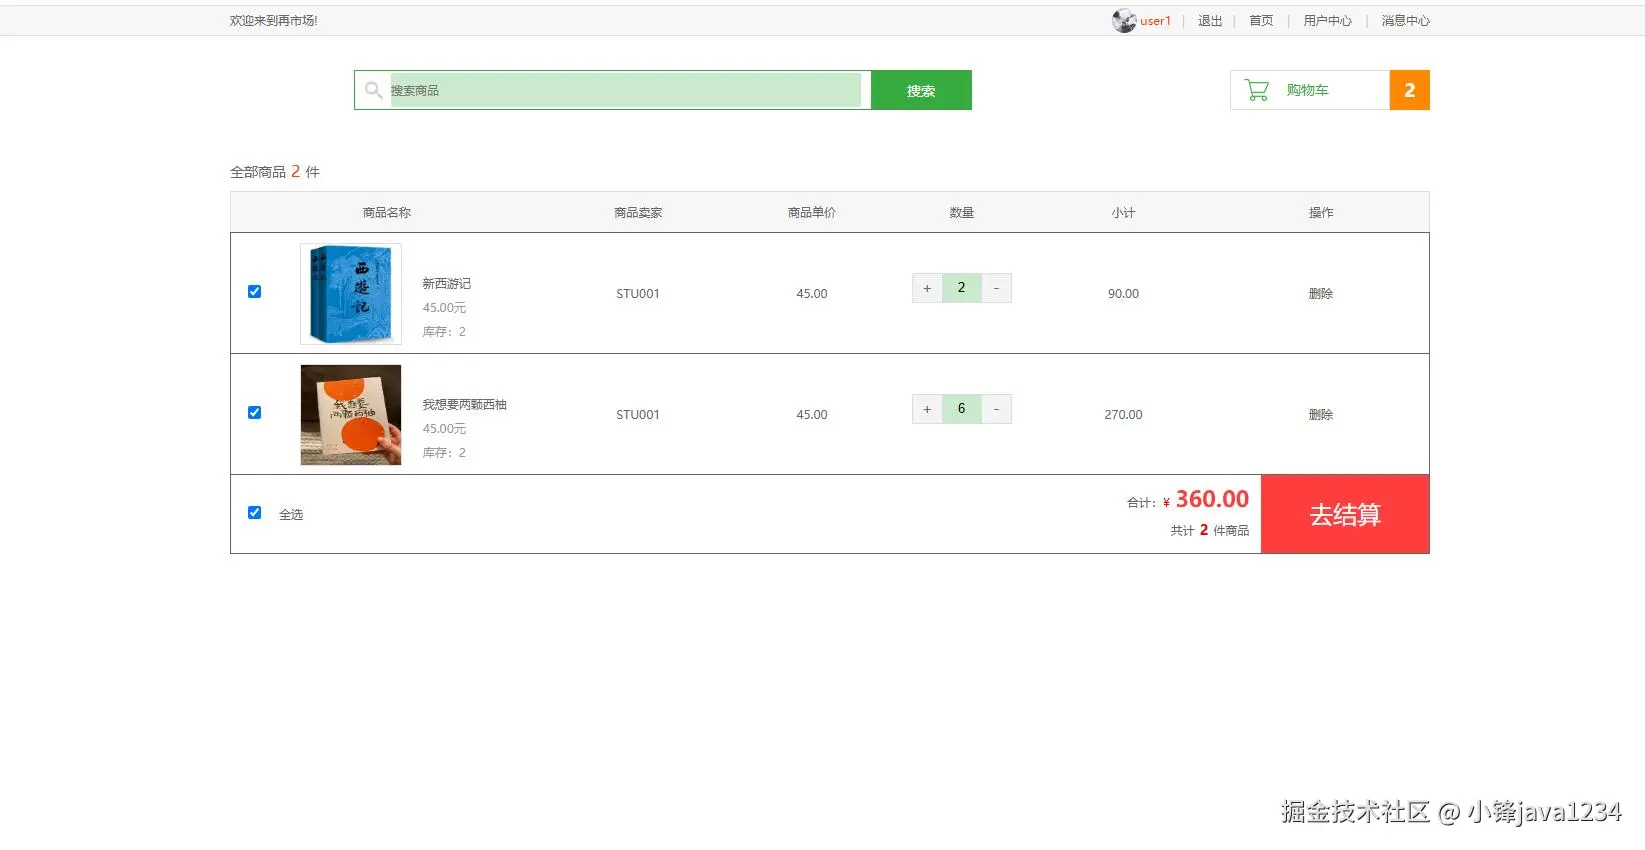Viewport: 1645px width, 850px height.
Task: Open the 新西游记 book cover thumbnail
Action: [351, 294]
